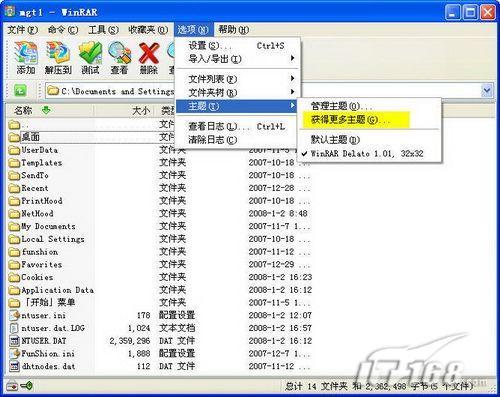Open the 文件(F) menu
Viewport: 500px width, 397px height.
[22, 30]
